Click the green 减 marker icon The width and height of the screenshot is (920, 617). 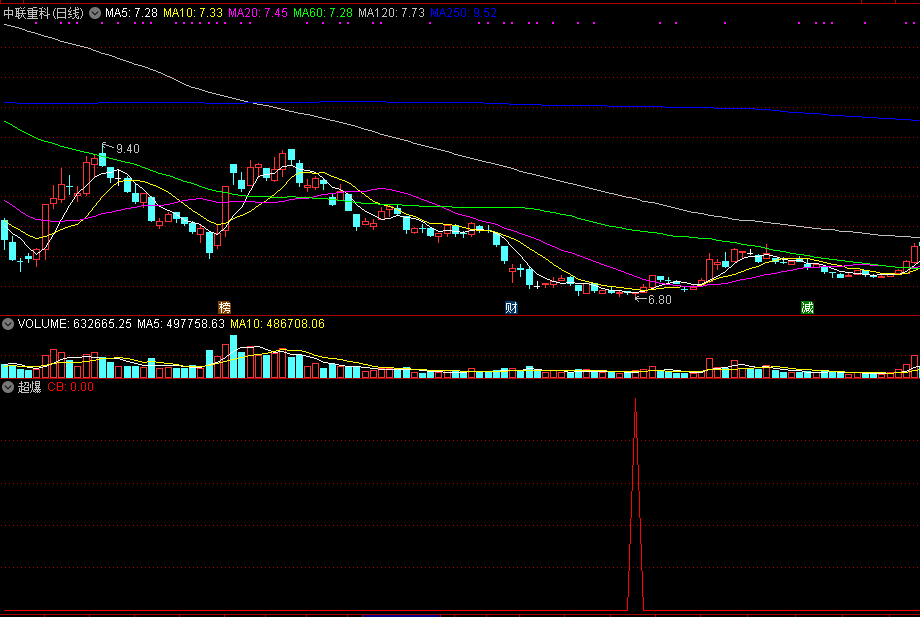807,307
